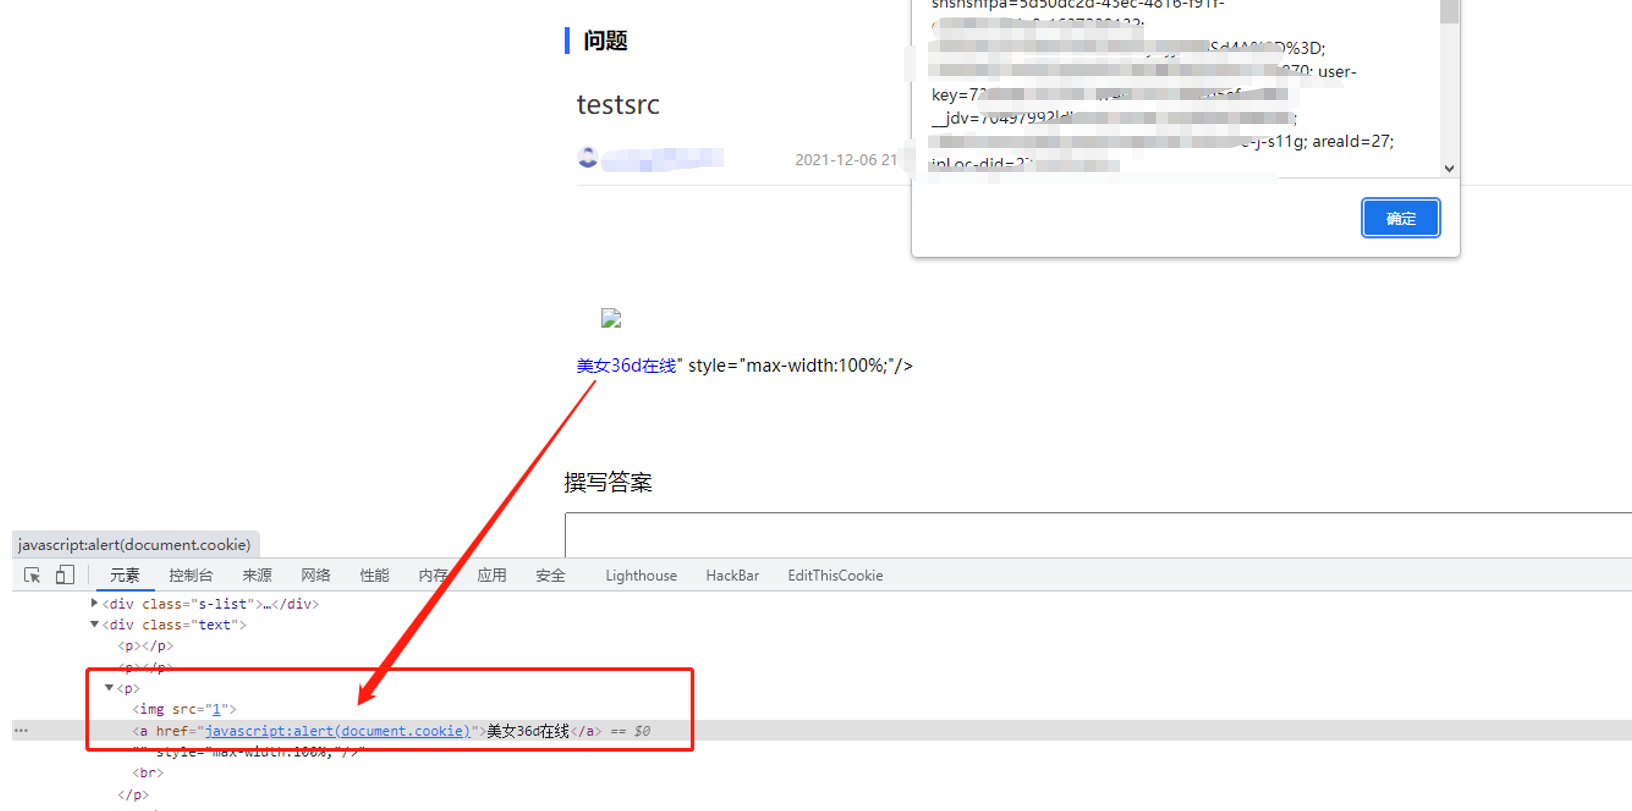Screen dimensions: 1632x811
Task: Click the testsrc question title
Action: click(618, 104)
